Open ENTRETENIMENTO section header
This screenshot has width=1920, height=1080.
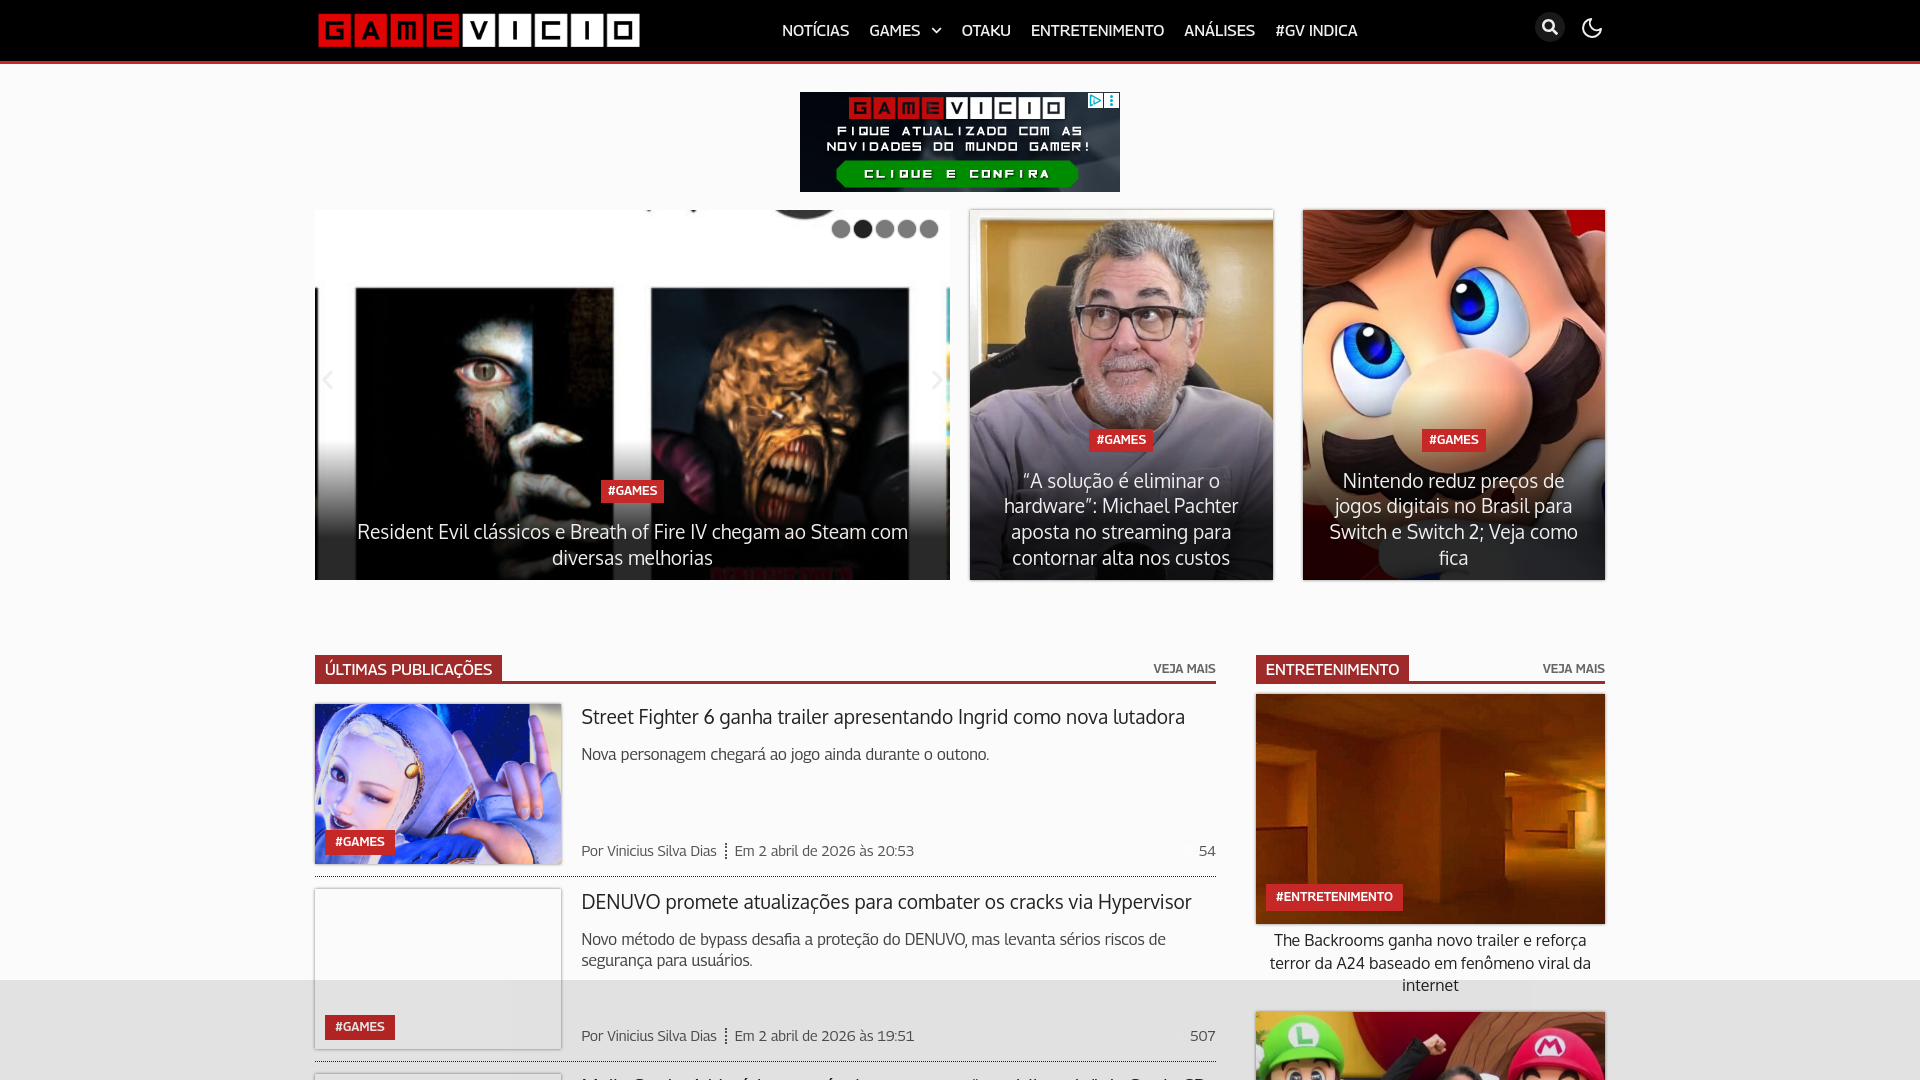[1332, 669]
